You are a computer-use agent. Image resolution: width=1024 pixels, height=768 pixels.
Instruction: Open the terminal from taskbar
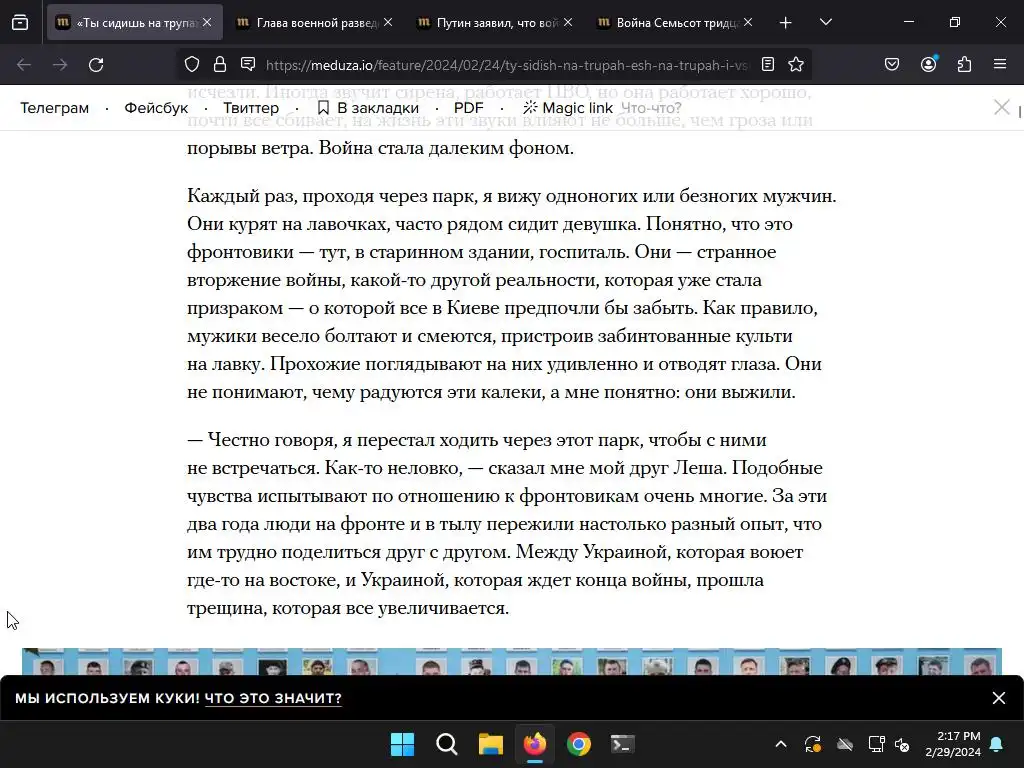pos(622,744)
